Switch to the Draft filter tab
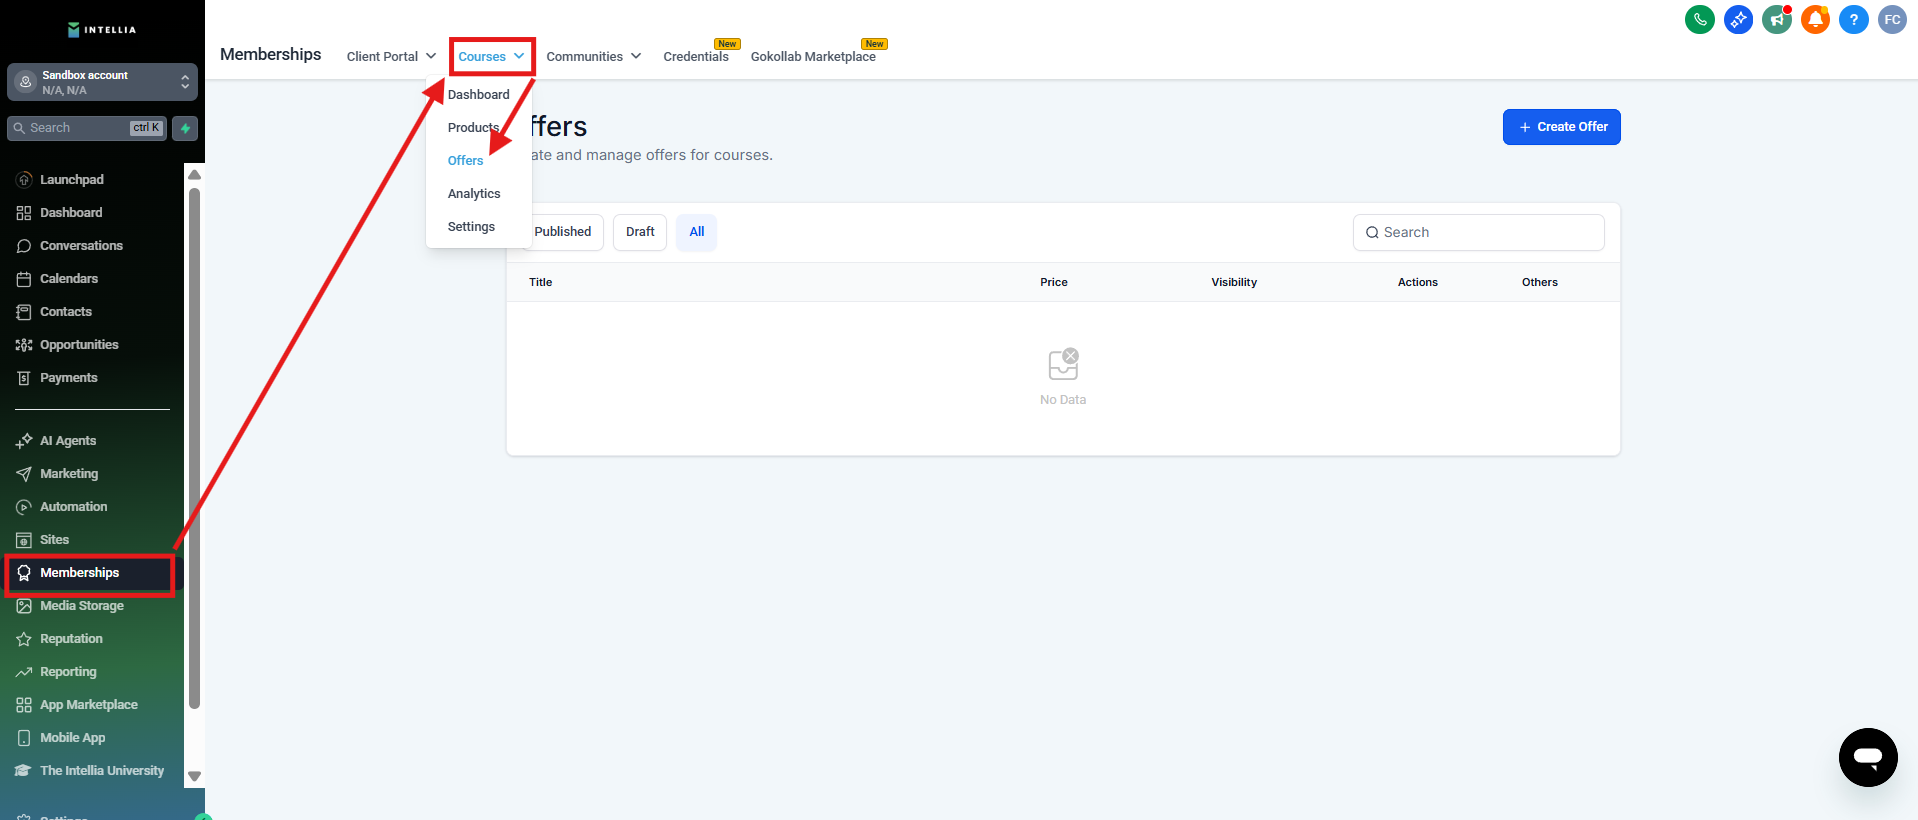 point(640,232)
